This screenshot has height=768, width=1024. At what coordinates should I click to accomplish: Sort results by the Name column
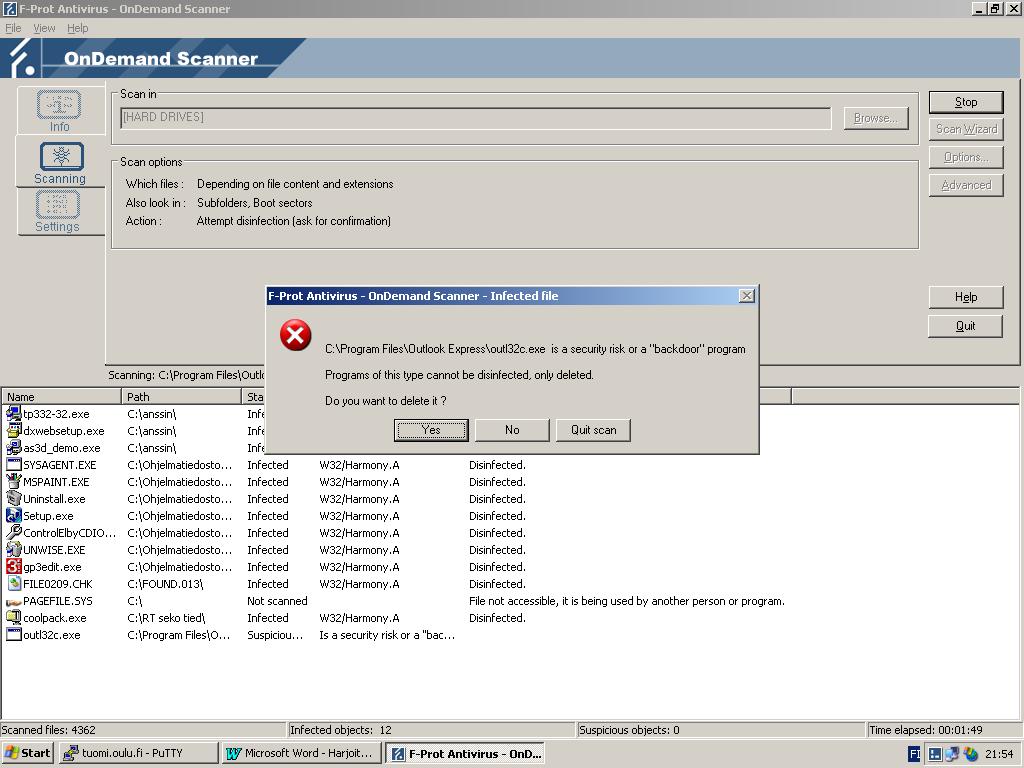[61, 396]
